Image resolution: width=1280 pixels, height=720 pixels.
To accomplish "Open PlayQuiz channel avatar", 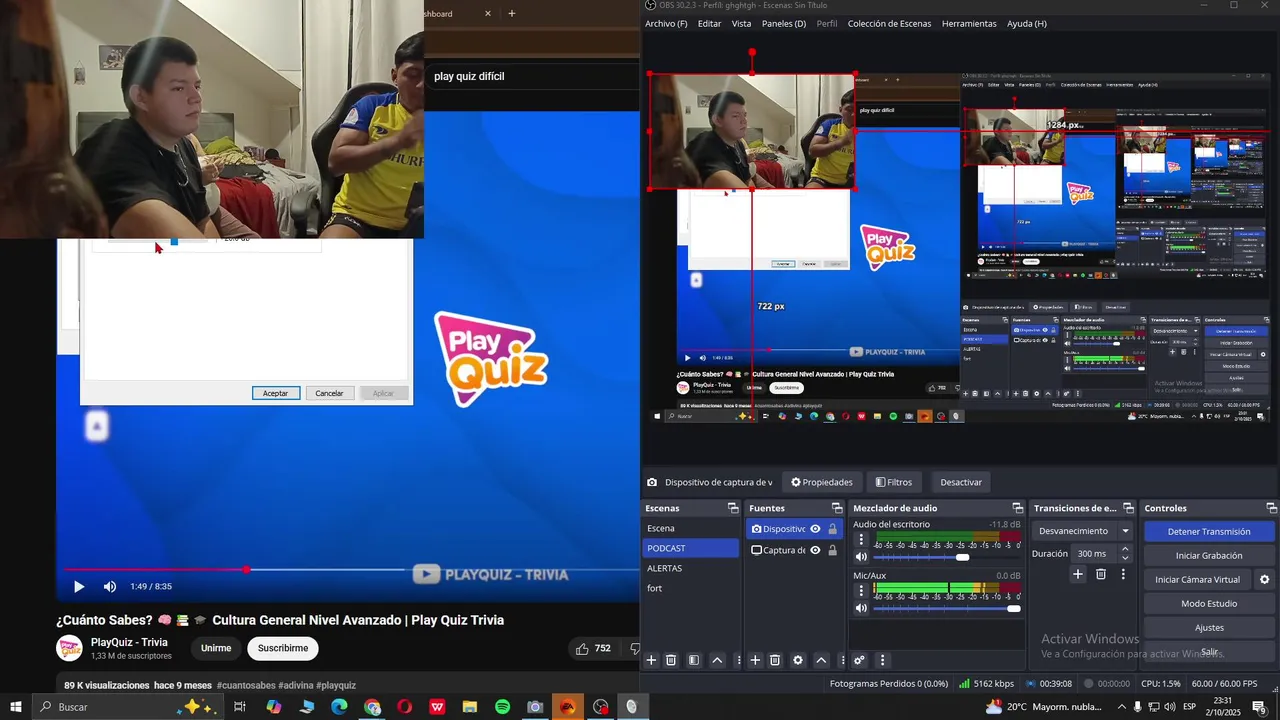I will [x=69, y=648].
